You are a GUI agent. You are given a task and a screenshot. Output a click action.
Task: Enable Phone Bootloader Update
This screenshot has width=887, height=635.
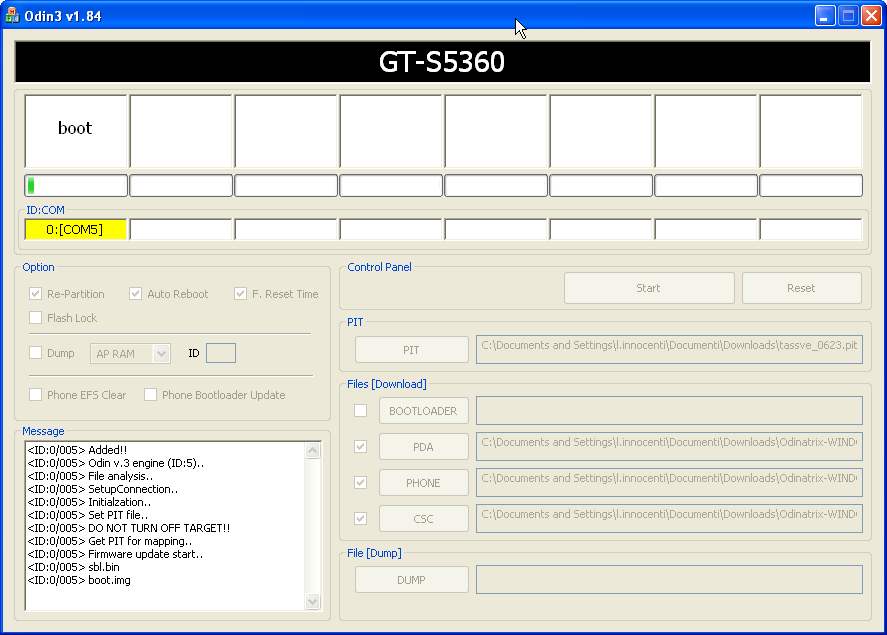click(x=150, y=395)
